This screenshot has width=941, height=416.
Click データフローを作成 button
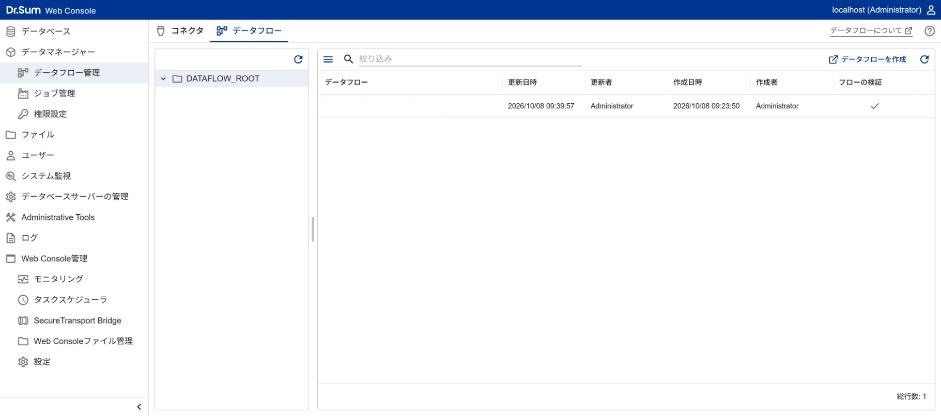click(867, 59)
